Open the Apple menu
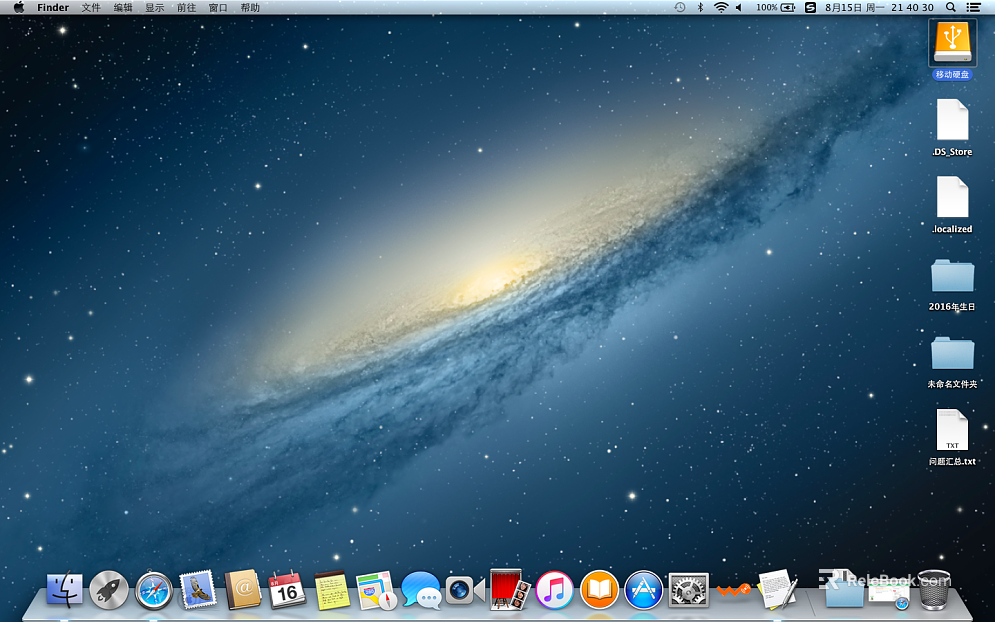995x622 pixels. [x=19, y=8]
